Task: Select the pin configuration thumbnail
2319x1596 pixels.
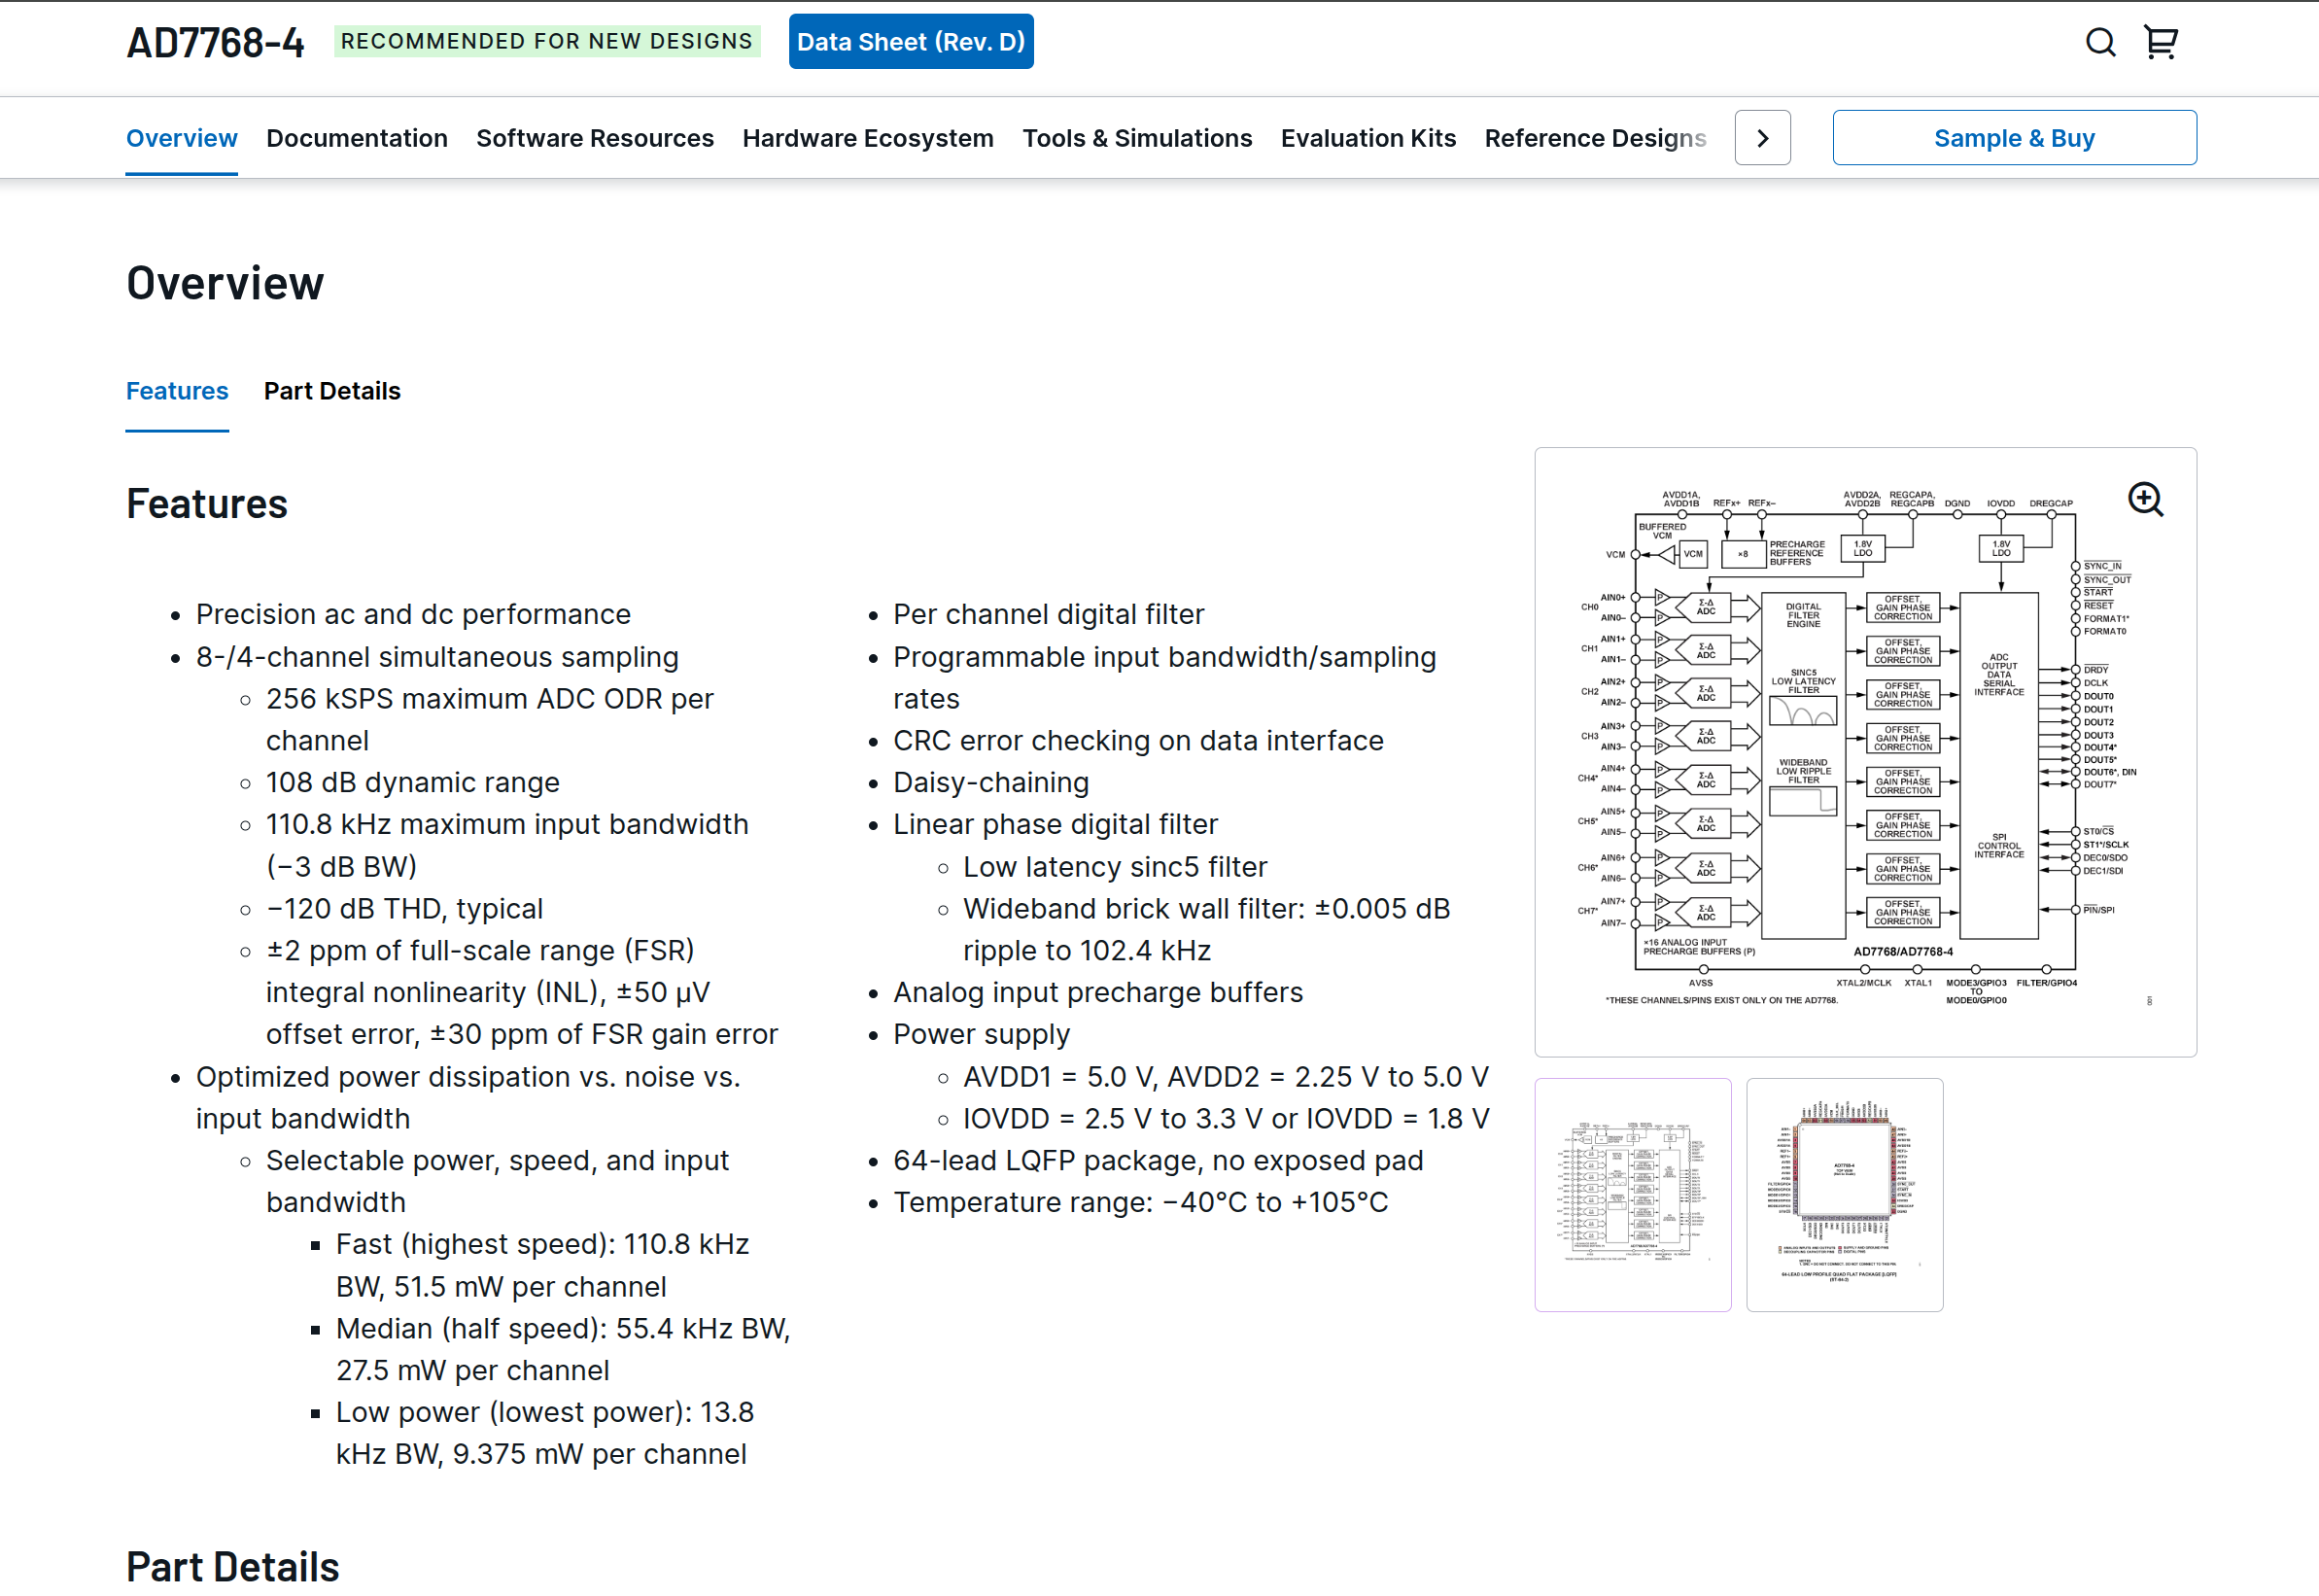Action: pyautogui.click(x=1843, y=1194)
